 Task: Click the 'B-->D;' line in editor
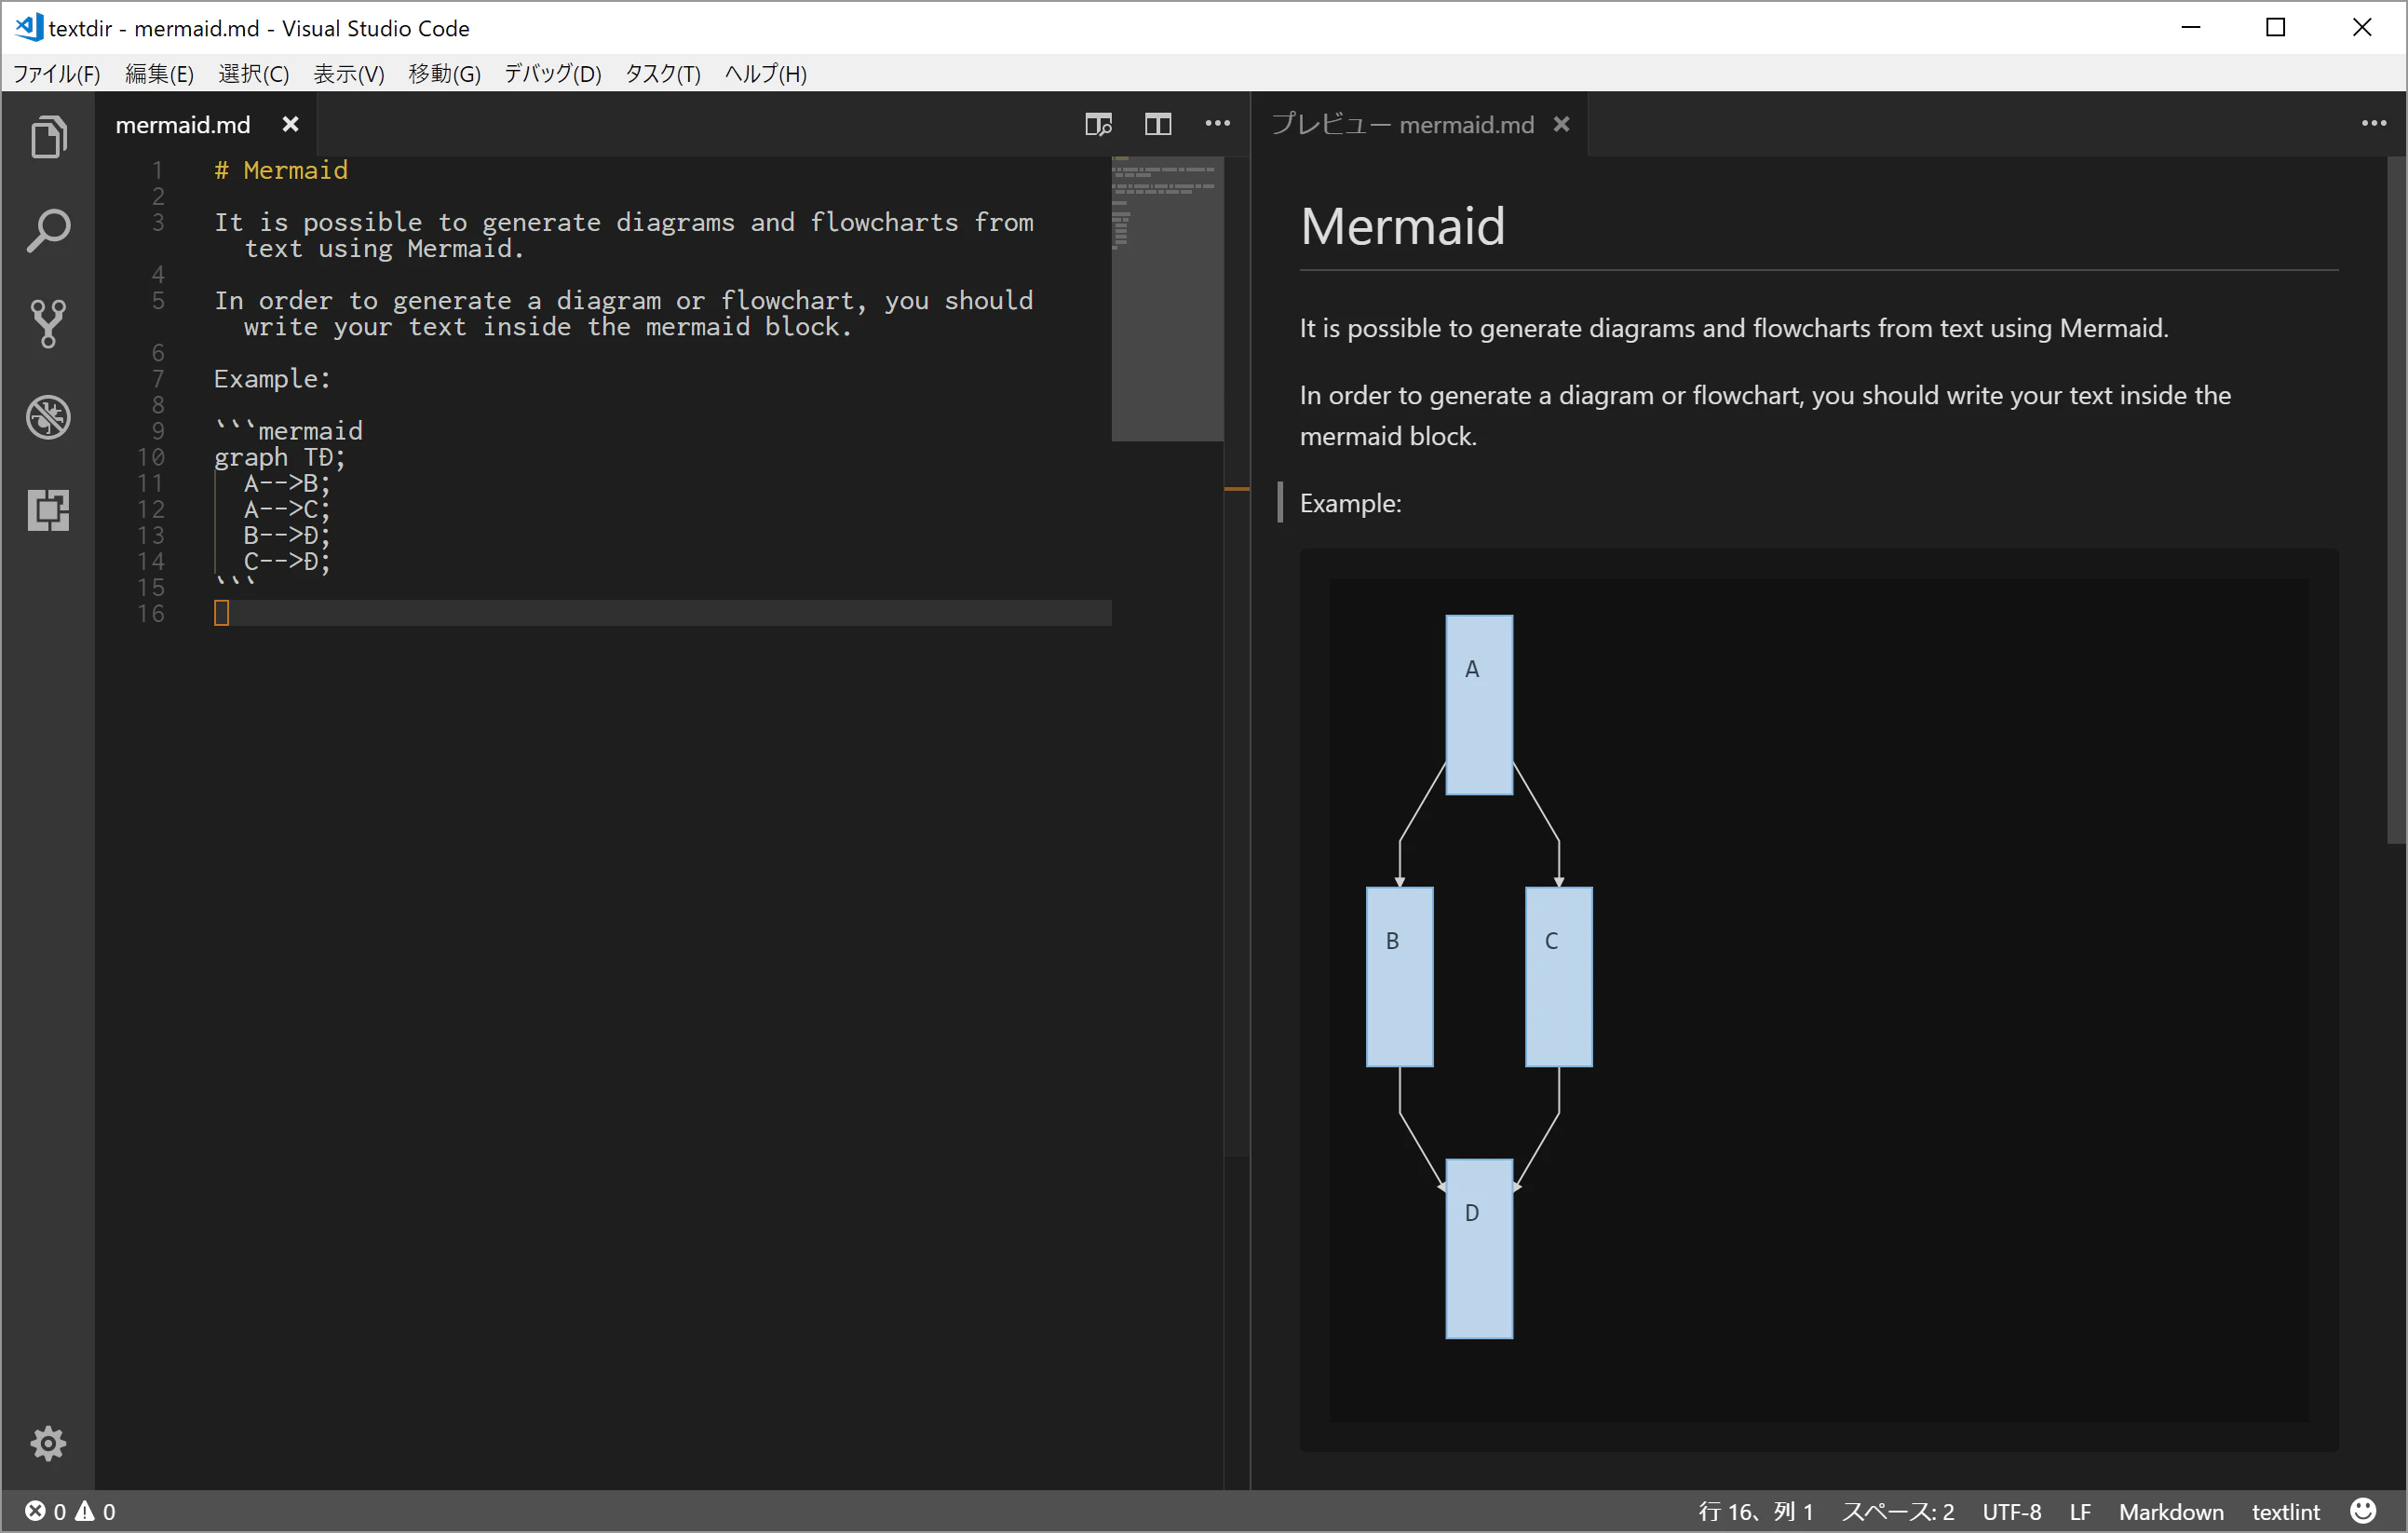tap(287, 535)
